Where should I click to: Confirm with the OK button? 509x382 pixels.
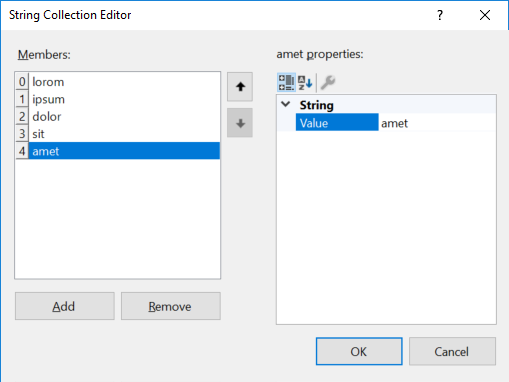(x=359, y=351)
